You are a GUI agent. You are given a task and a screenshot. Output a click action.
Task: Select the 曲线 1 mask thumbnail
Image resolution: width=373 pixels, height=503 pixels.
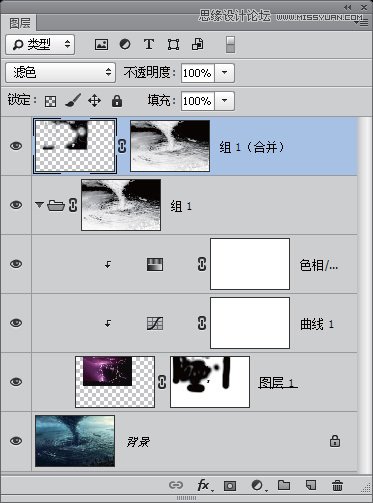pyautogui.click(x=250, y=323)
